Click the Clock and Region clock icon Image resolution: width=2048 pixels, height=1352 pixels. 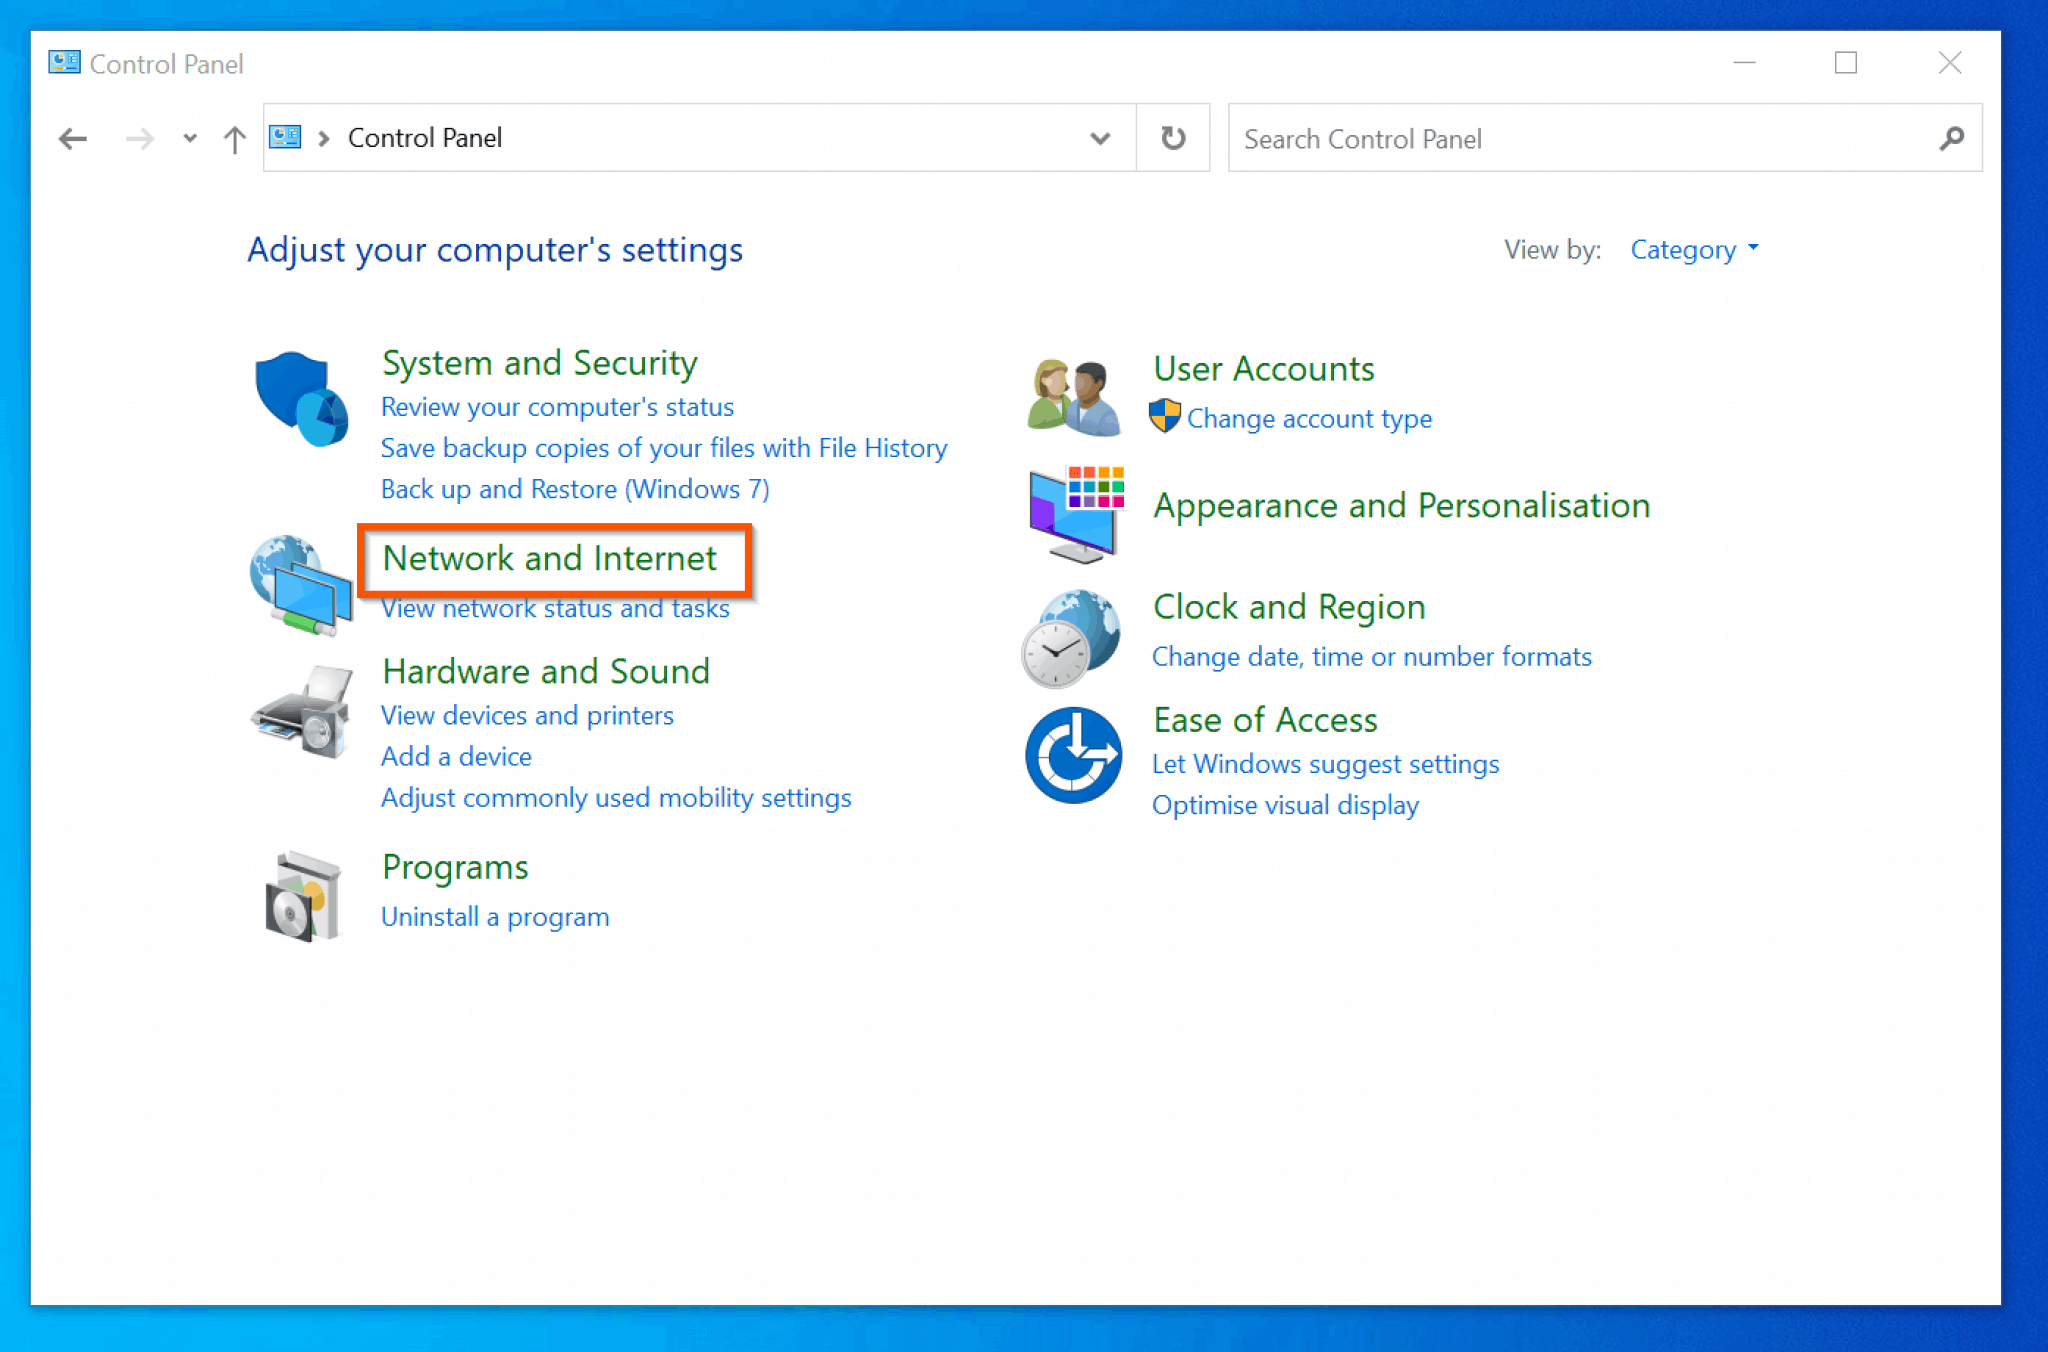tap(1071, 638)
